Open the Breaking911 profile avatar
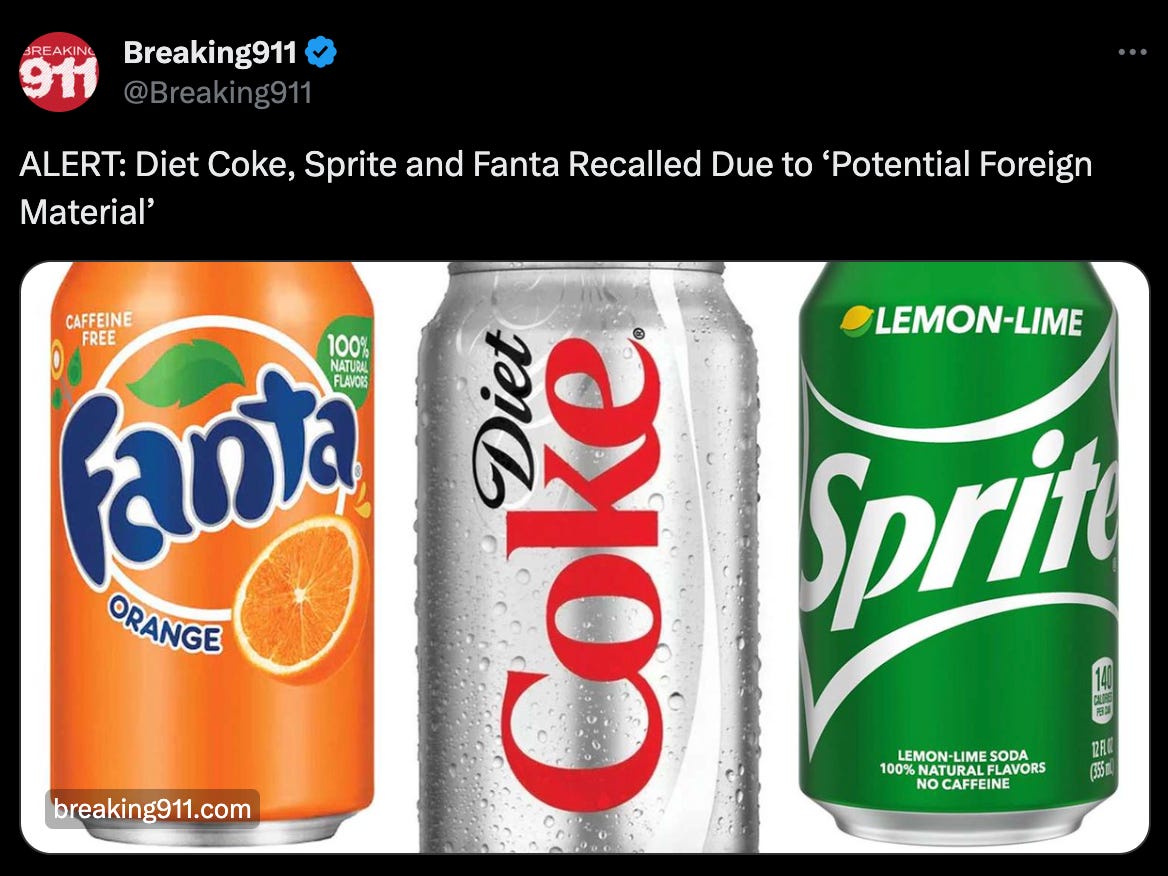Screen dimensions: 1168x876 tap(58, 72)
